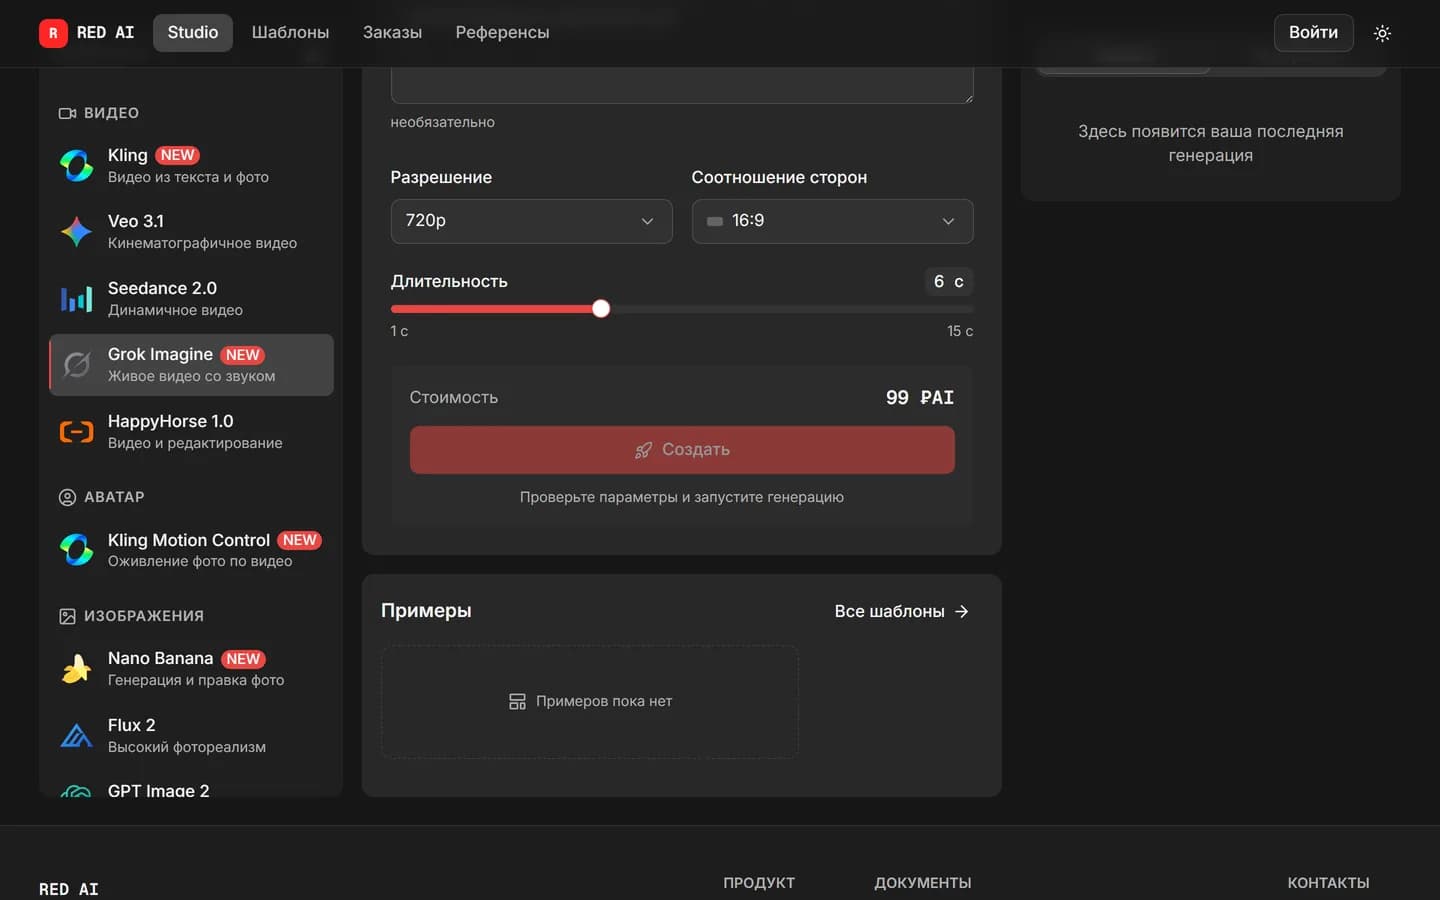Click the RED AI logo
Viewport: 1440px width, 900px height.
87,33
